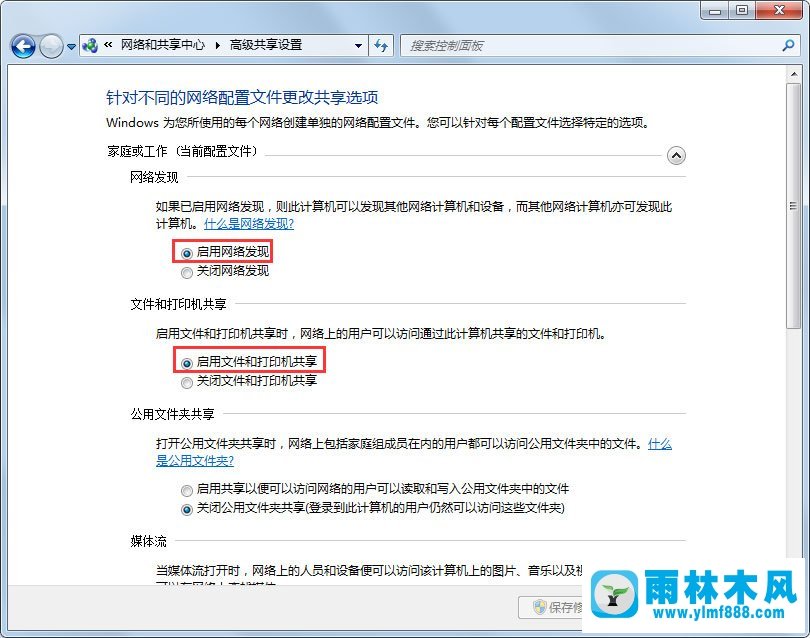Click the double chevron in the breadcrumb

[108, 45]
